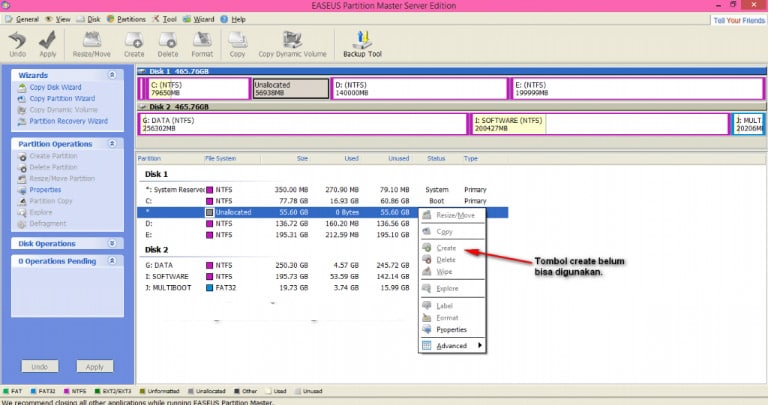Image resolution: width=769 pixels, height=405 pixels.
Task: Collapse the 0 Operations Pending panel
Action: [x=112, y=261]
